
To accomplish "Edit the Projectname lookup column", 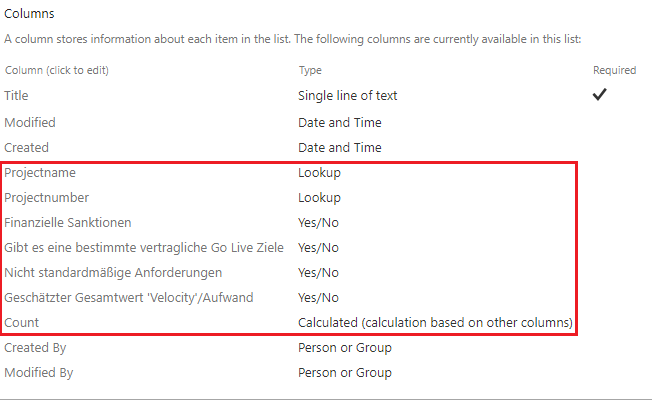I will click(40, 173).
